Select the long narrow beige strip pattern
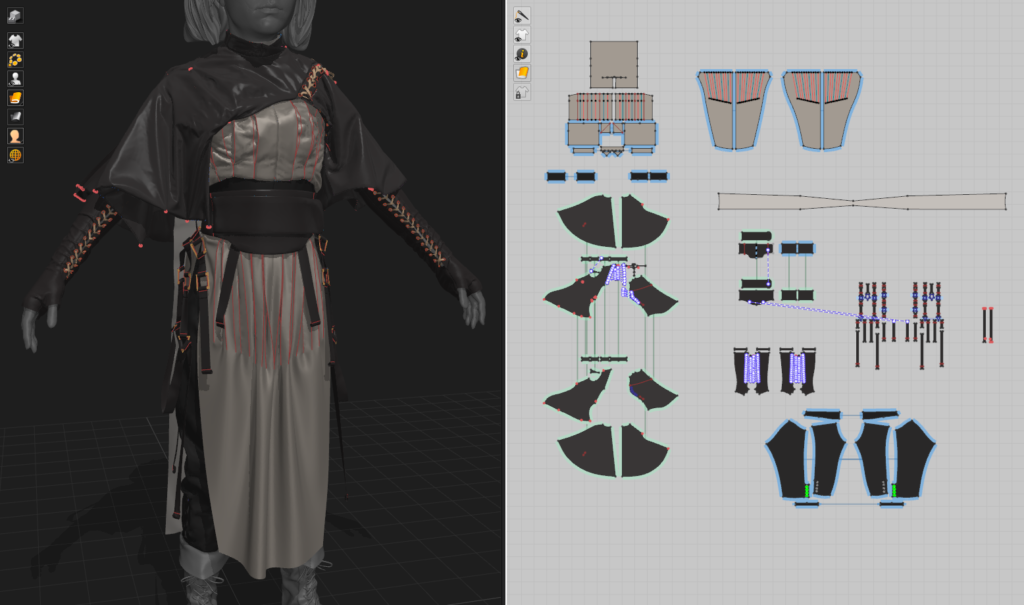This screenshot has width=1024, height=605. (862, 201)
